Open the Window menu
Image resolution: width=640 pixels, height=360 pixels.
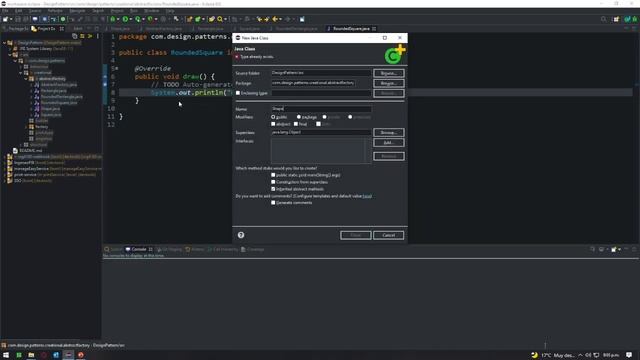[151, 11]
